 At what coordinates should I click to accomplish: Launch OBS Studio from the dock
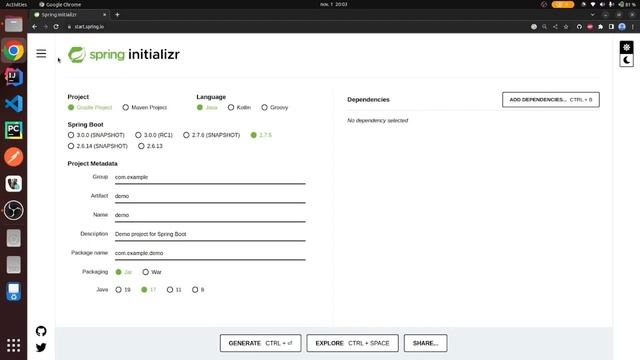coord(13,211)
